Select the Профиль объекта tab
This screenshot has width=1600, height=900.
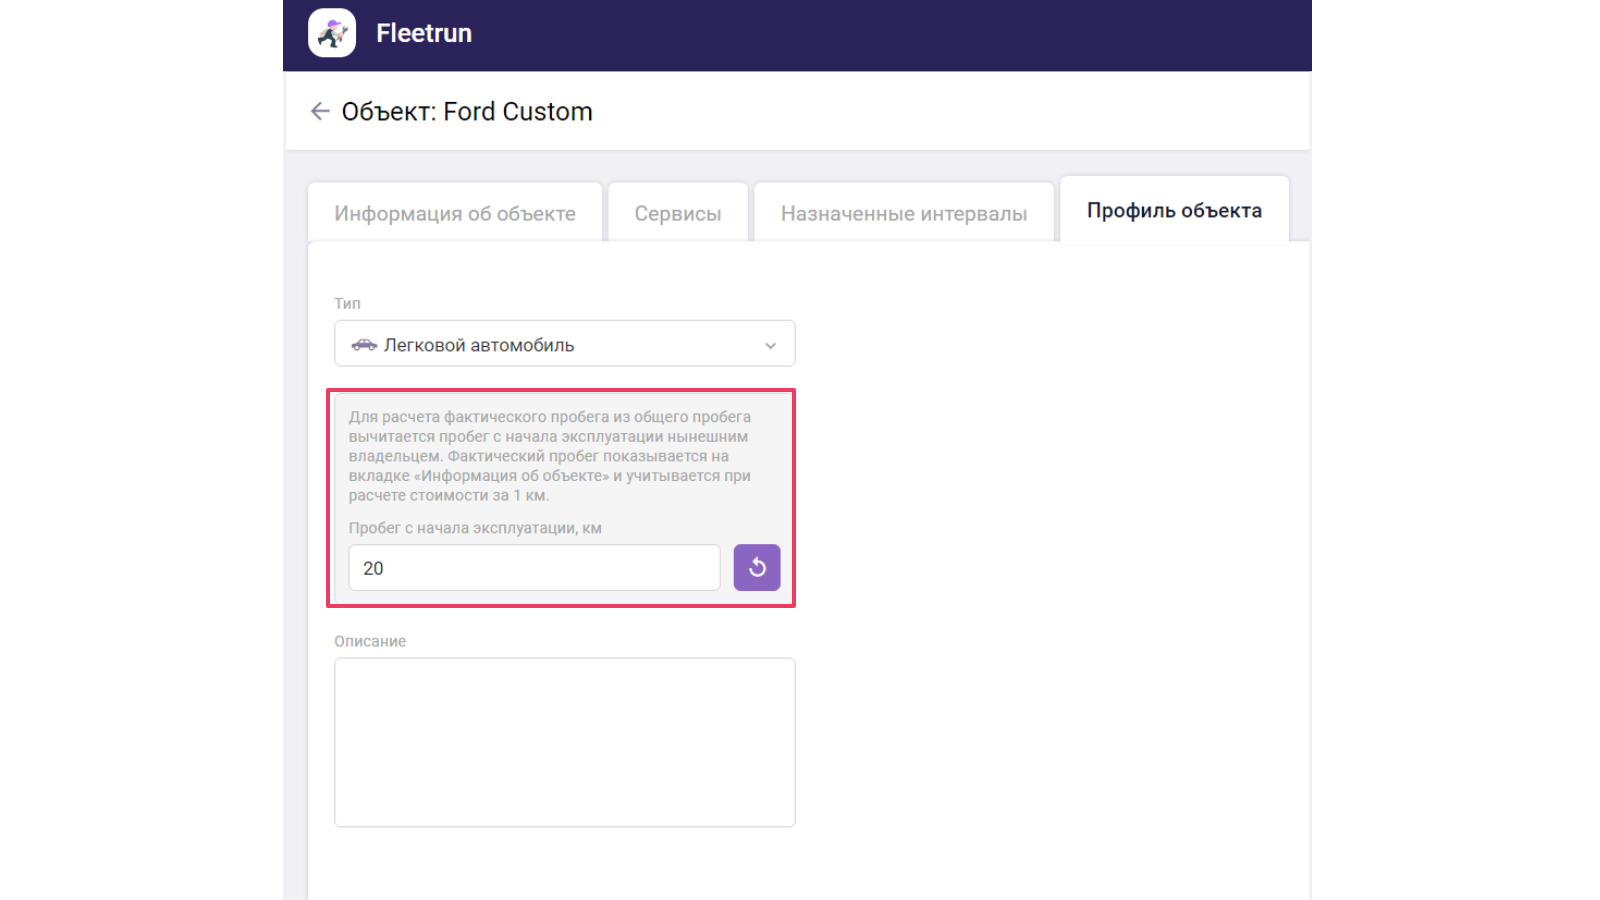pos(1174,210)
